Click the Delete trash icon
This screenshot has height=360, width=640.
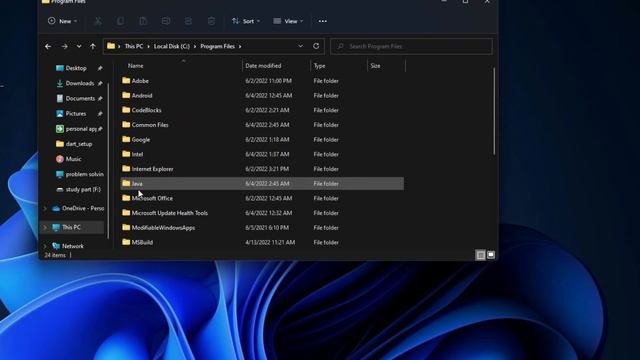211,21
